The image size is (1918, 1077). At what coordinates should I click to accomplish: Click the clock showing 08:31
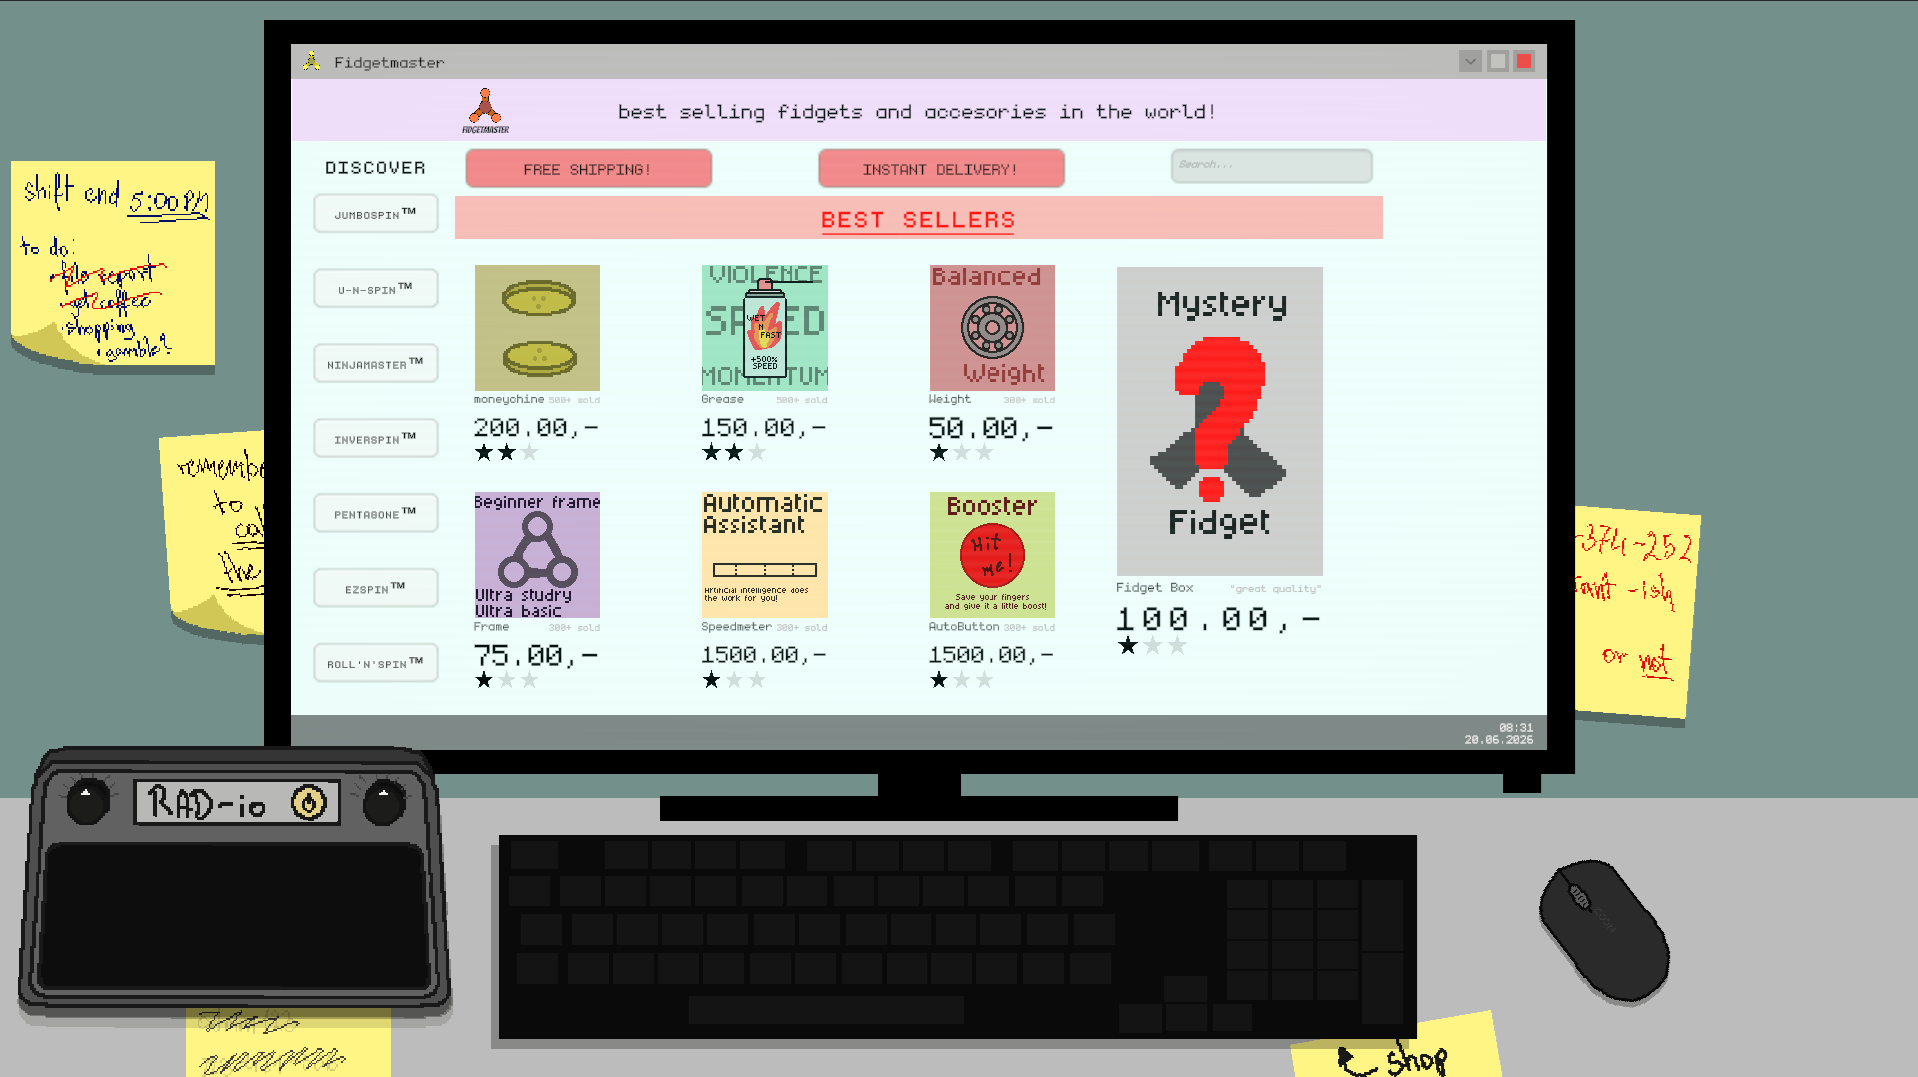pos(1516,728)
